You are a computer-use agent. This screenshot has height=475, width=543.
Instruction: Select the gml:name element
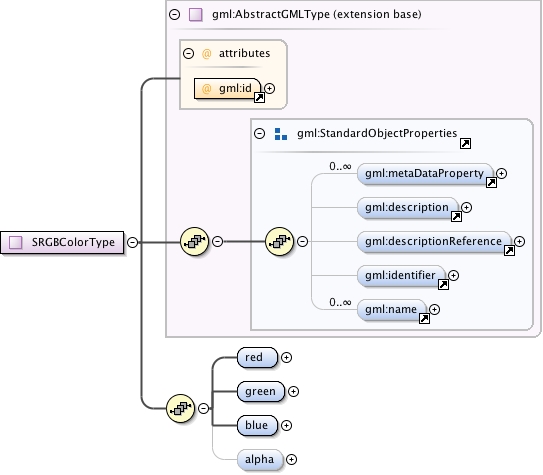392,309
